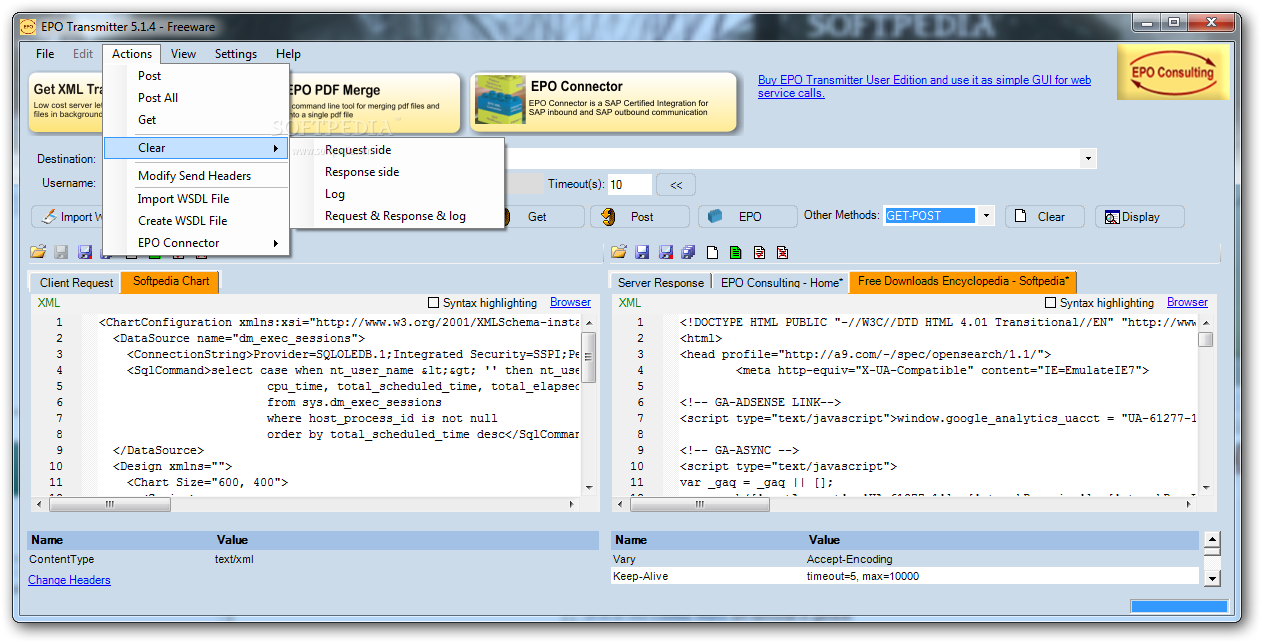Viewport: 1262px width, 643px height.
Task: Click the blue progress bar at bottom right
Action: click(1179, 606)
